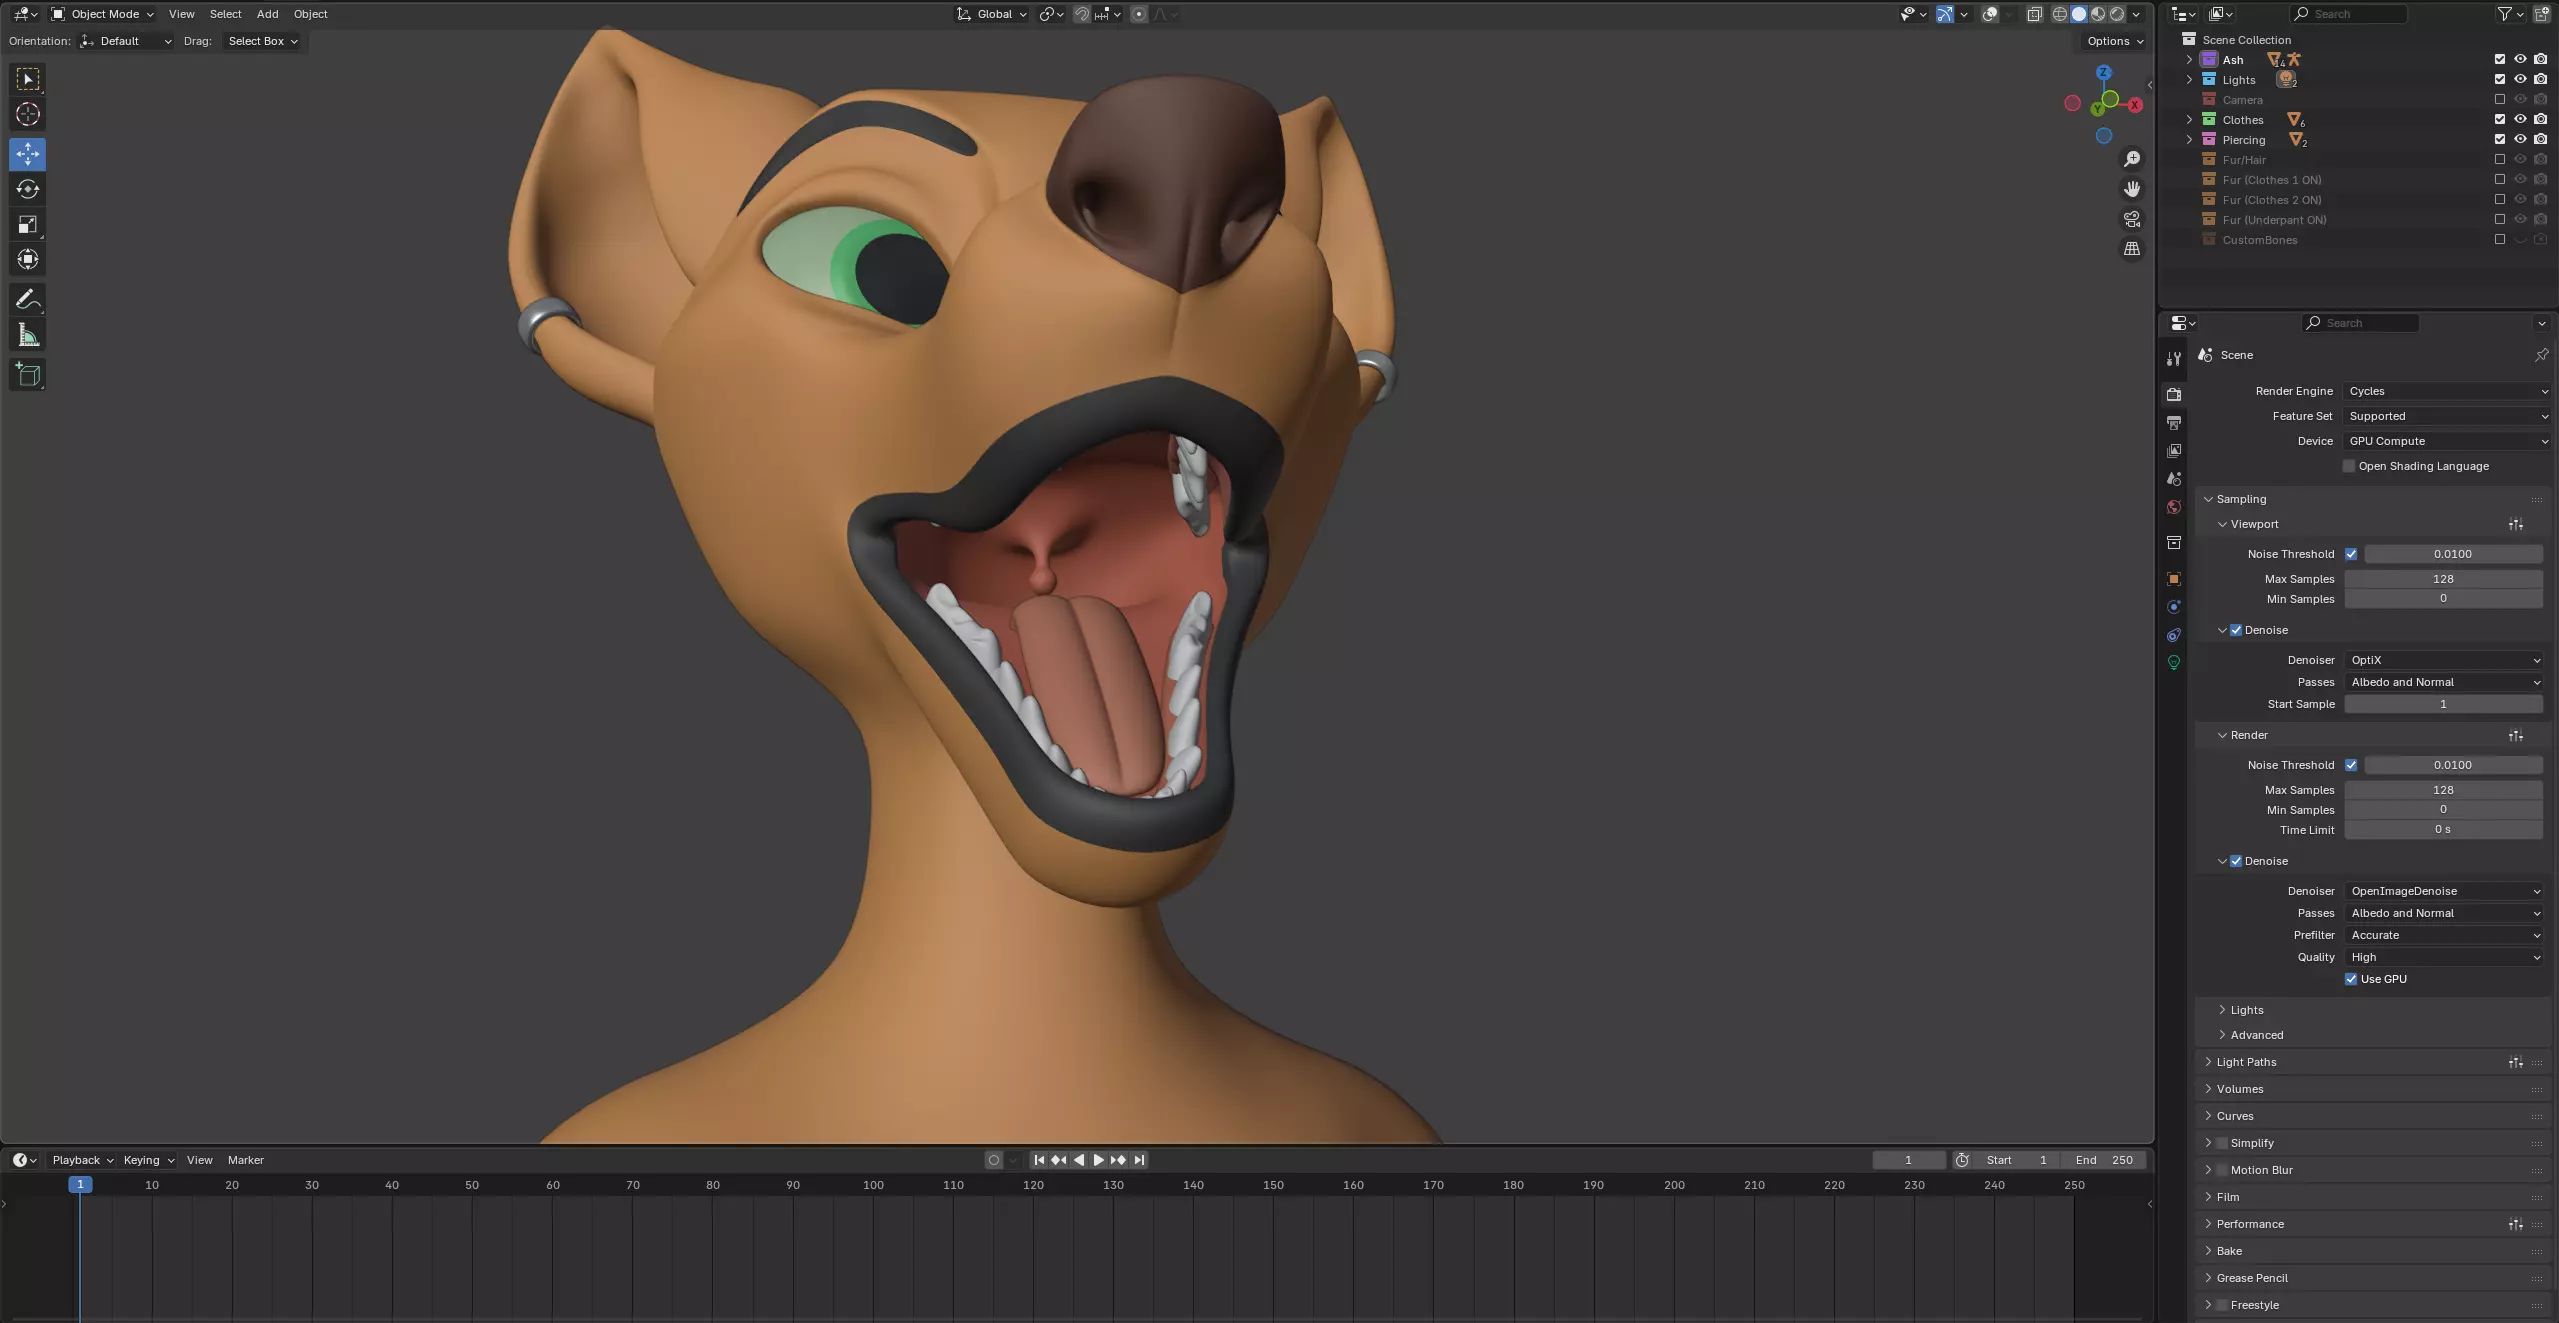
Task: Open the World properties tab
Action: tap(2174, 507)
